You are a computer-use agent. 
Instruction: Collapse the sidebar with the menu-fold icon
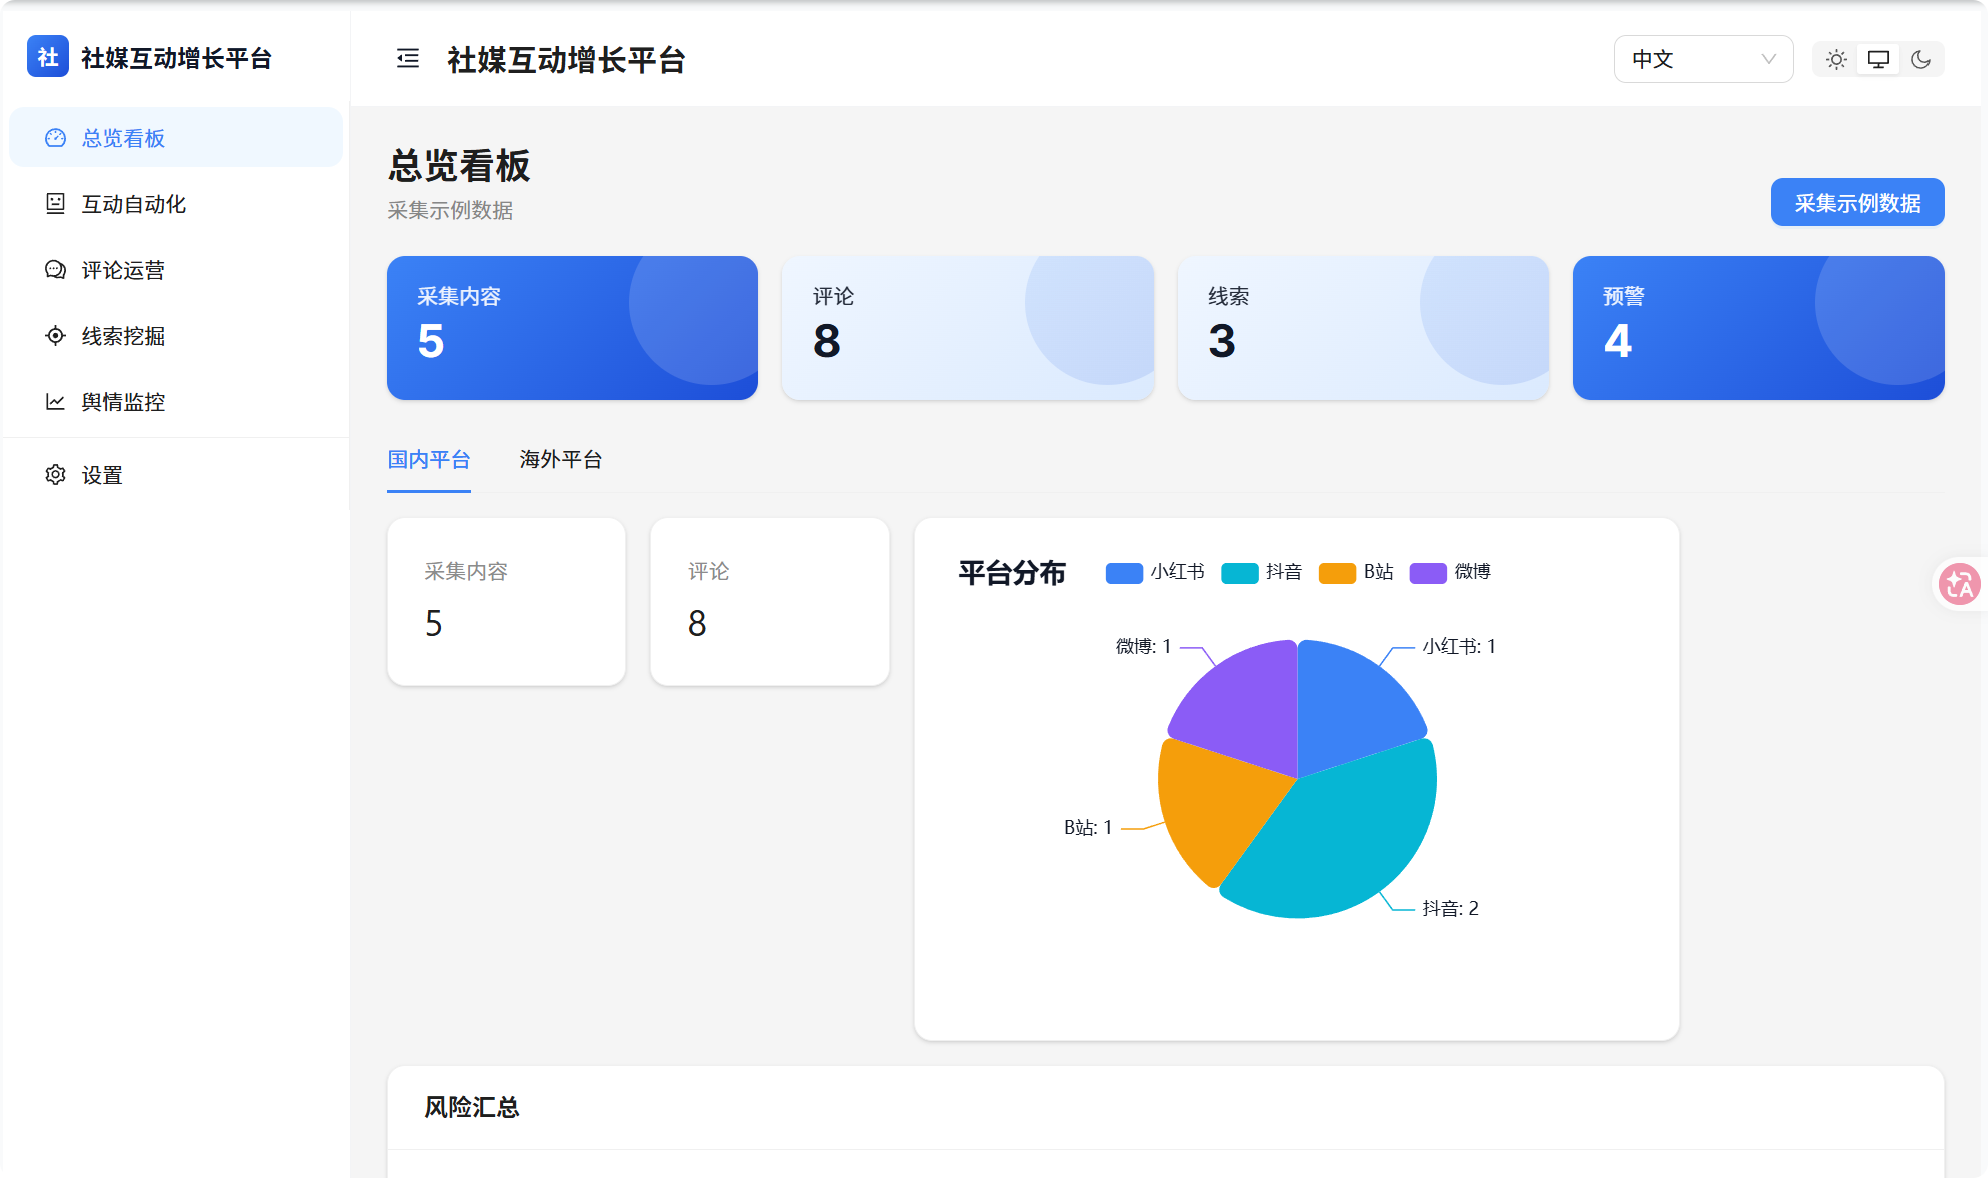(408, 59)
